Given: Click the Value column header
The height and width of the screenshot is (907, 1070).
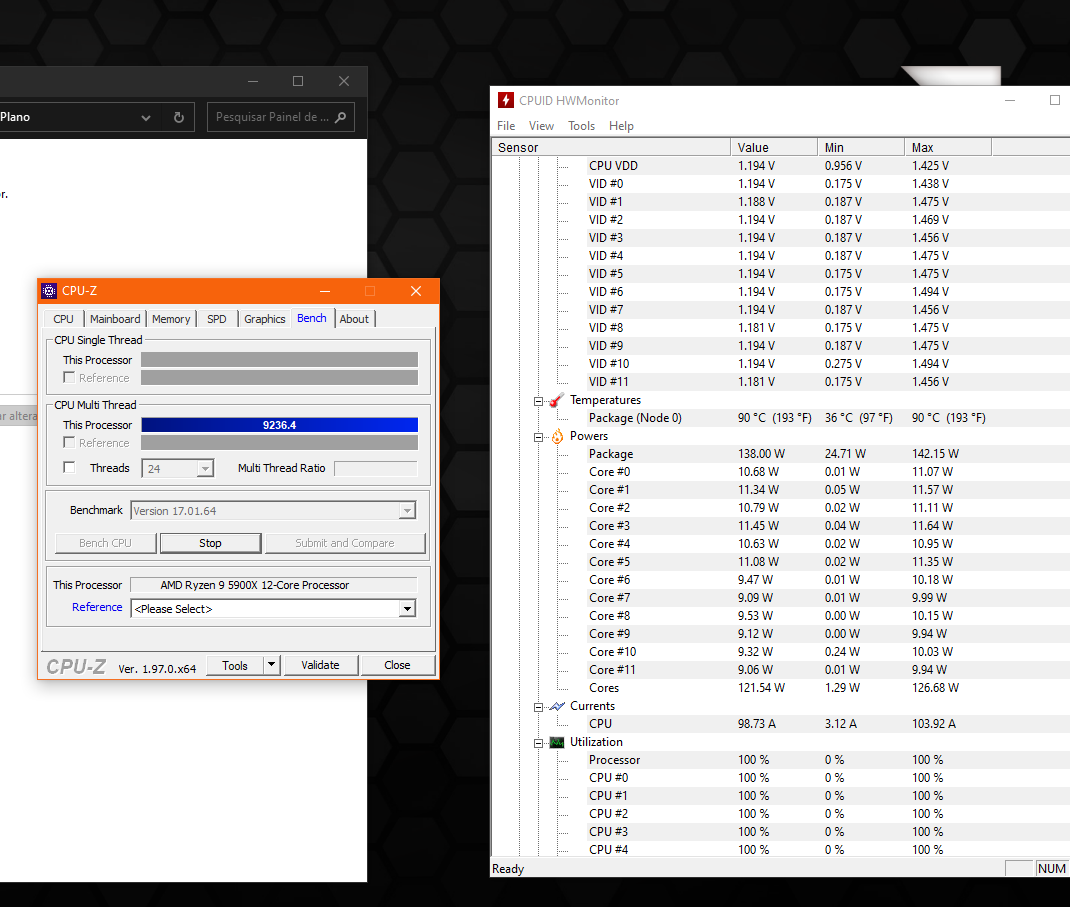Looking at the screenshot, I should coord(775,147).
